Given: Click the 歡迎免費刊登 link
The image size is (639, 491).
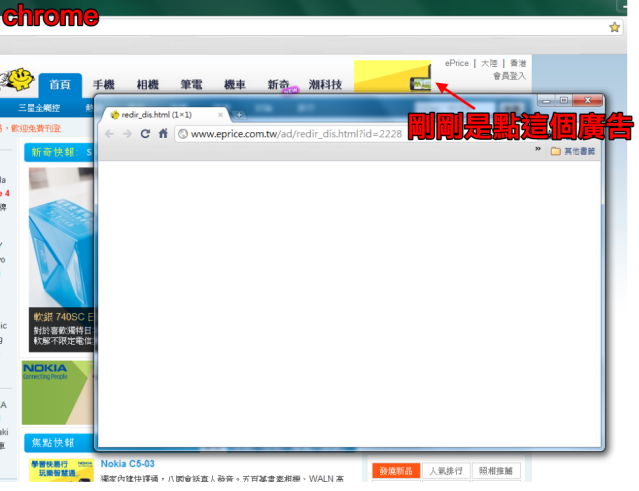Looking at the screenshot, I should click(x=36, y=128).
